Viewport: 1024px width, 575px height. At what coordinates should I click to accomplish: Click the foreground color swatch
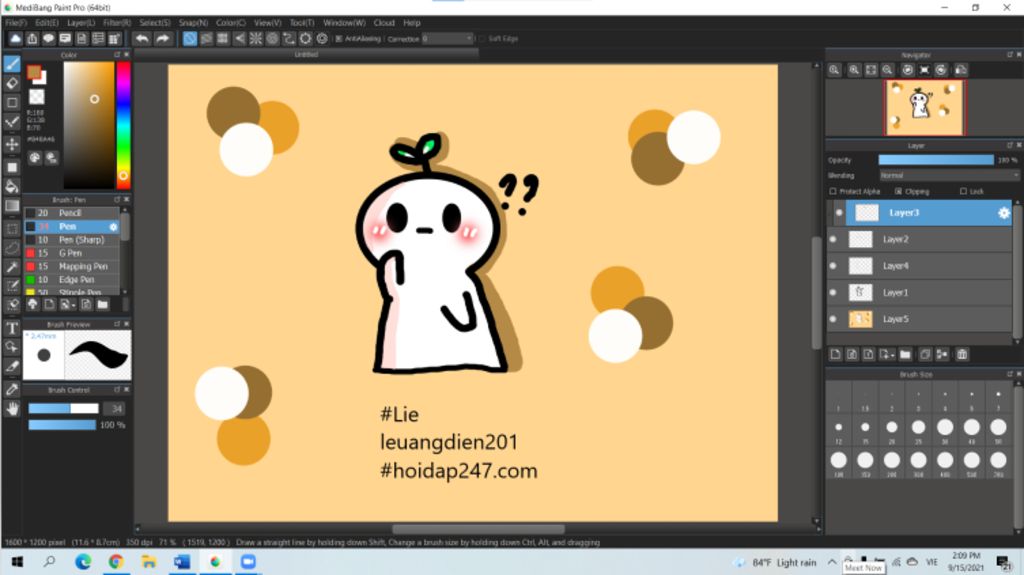[x=34, y=72]
